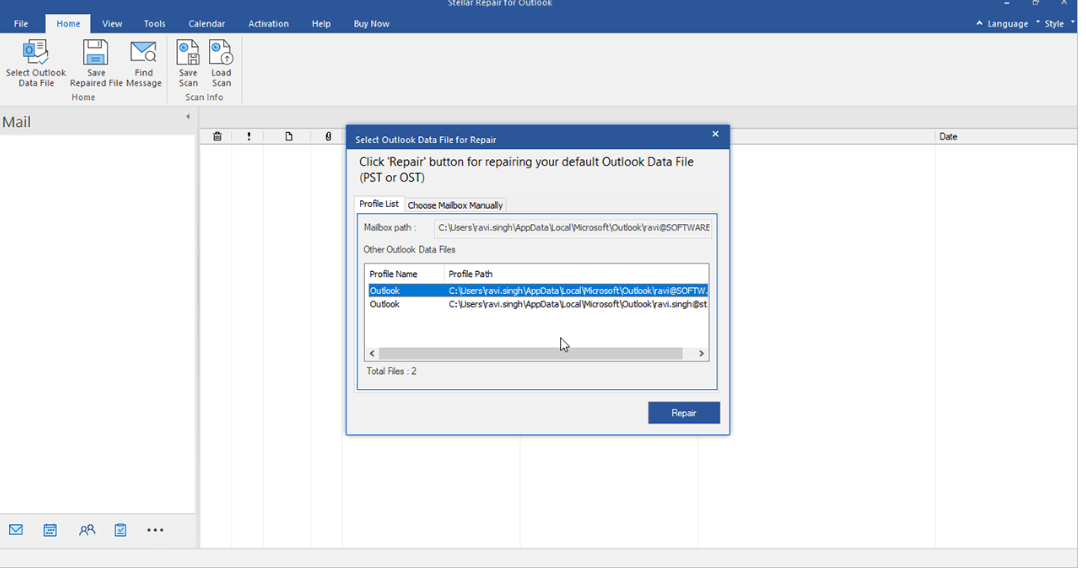Click Select Outlook Data File icon
The width and height of the screenshot is (1086, 570).
35,53
